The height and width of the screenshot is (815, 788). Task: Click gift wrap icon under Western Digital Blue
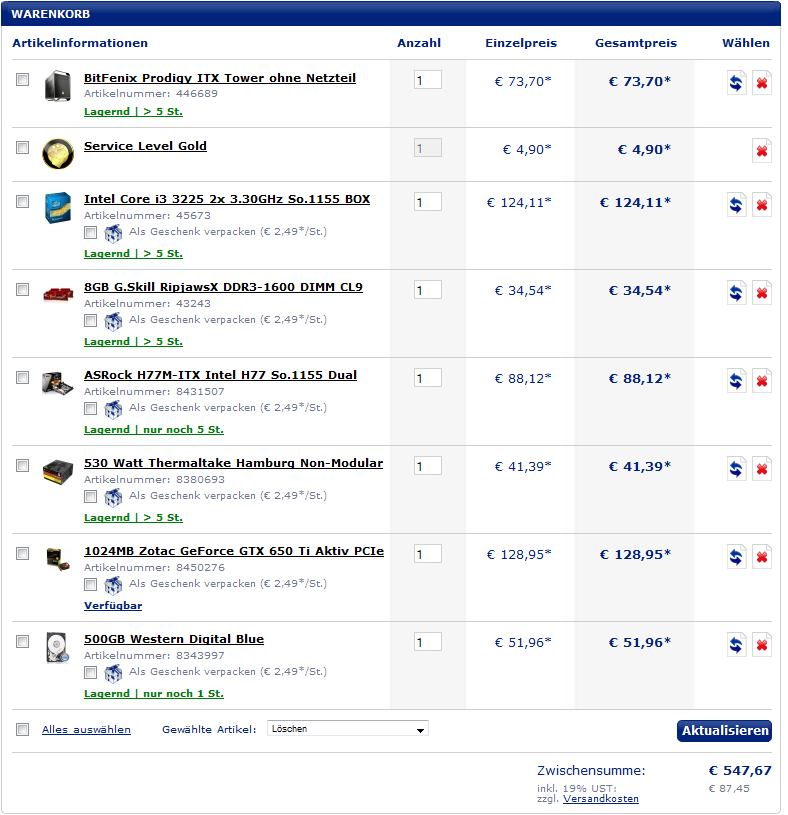pyautogui.click(x=113, y=673)
